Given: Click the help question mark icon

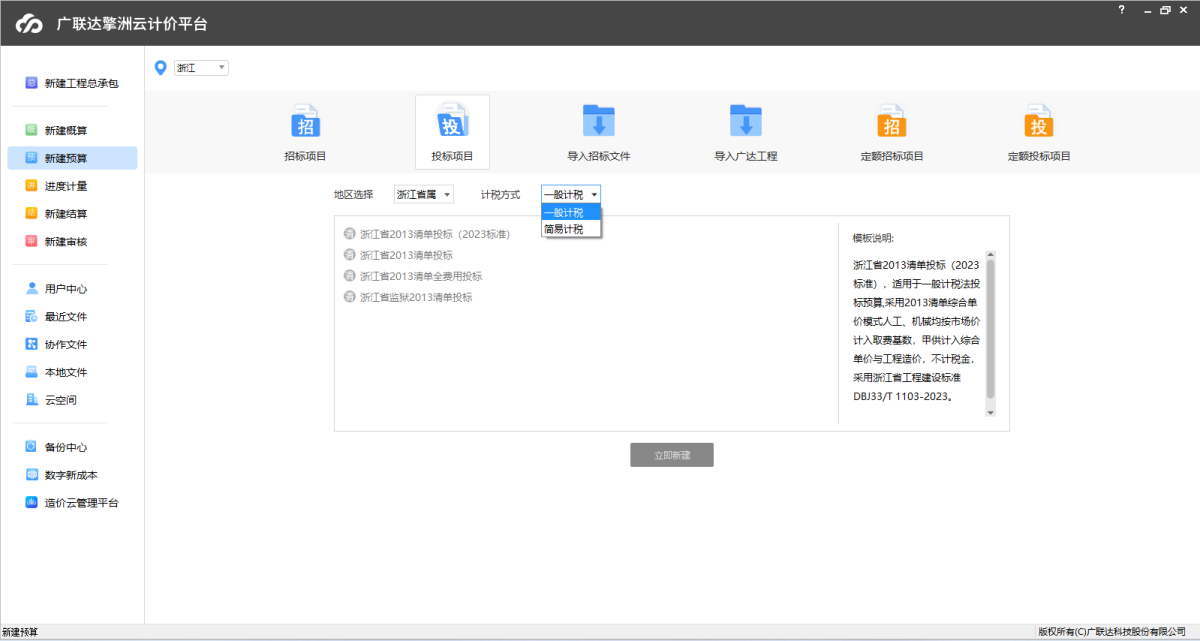Looking at the screenshot, I should (1121, 10).
